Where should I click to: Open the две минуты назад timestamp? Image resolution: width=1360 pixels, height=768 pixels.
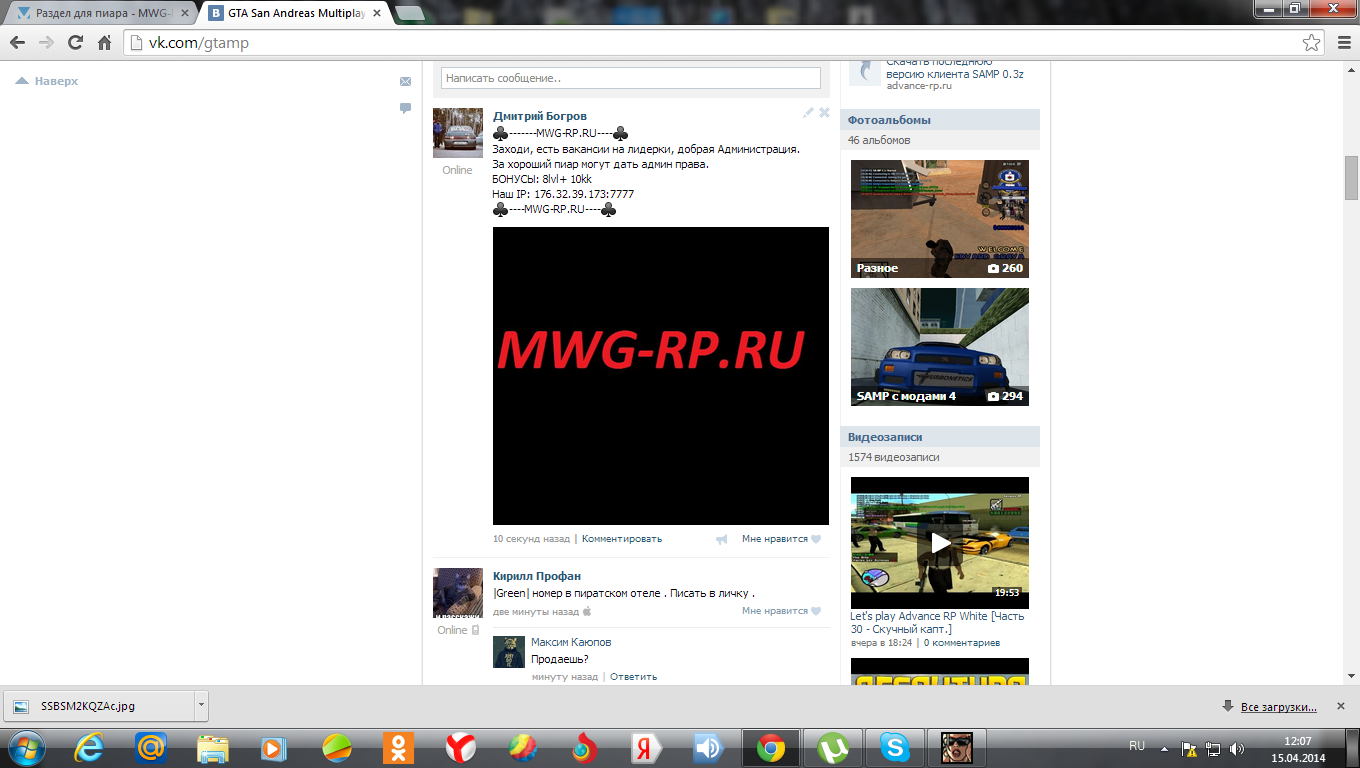coord(536,611)
